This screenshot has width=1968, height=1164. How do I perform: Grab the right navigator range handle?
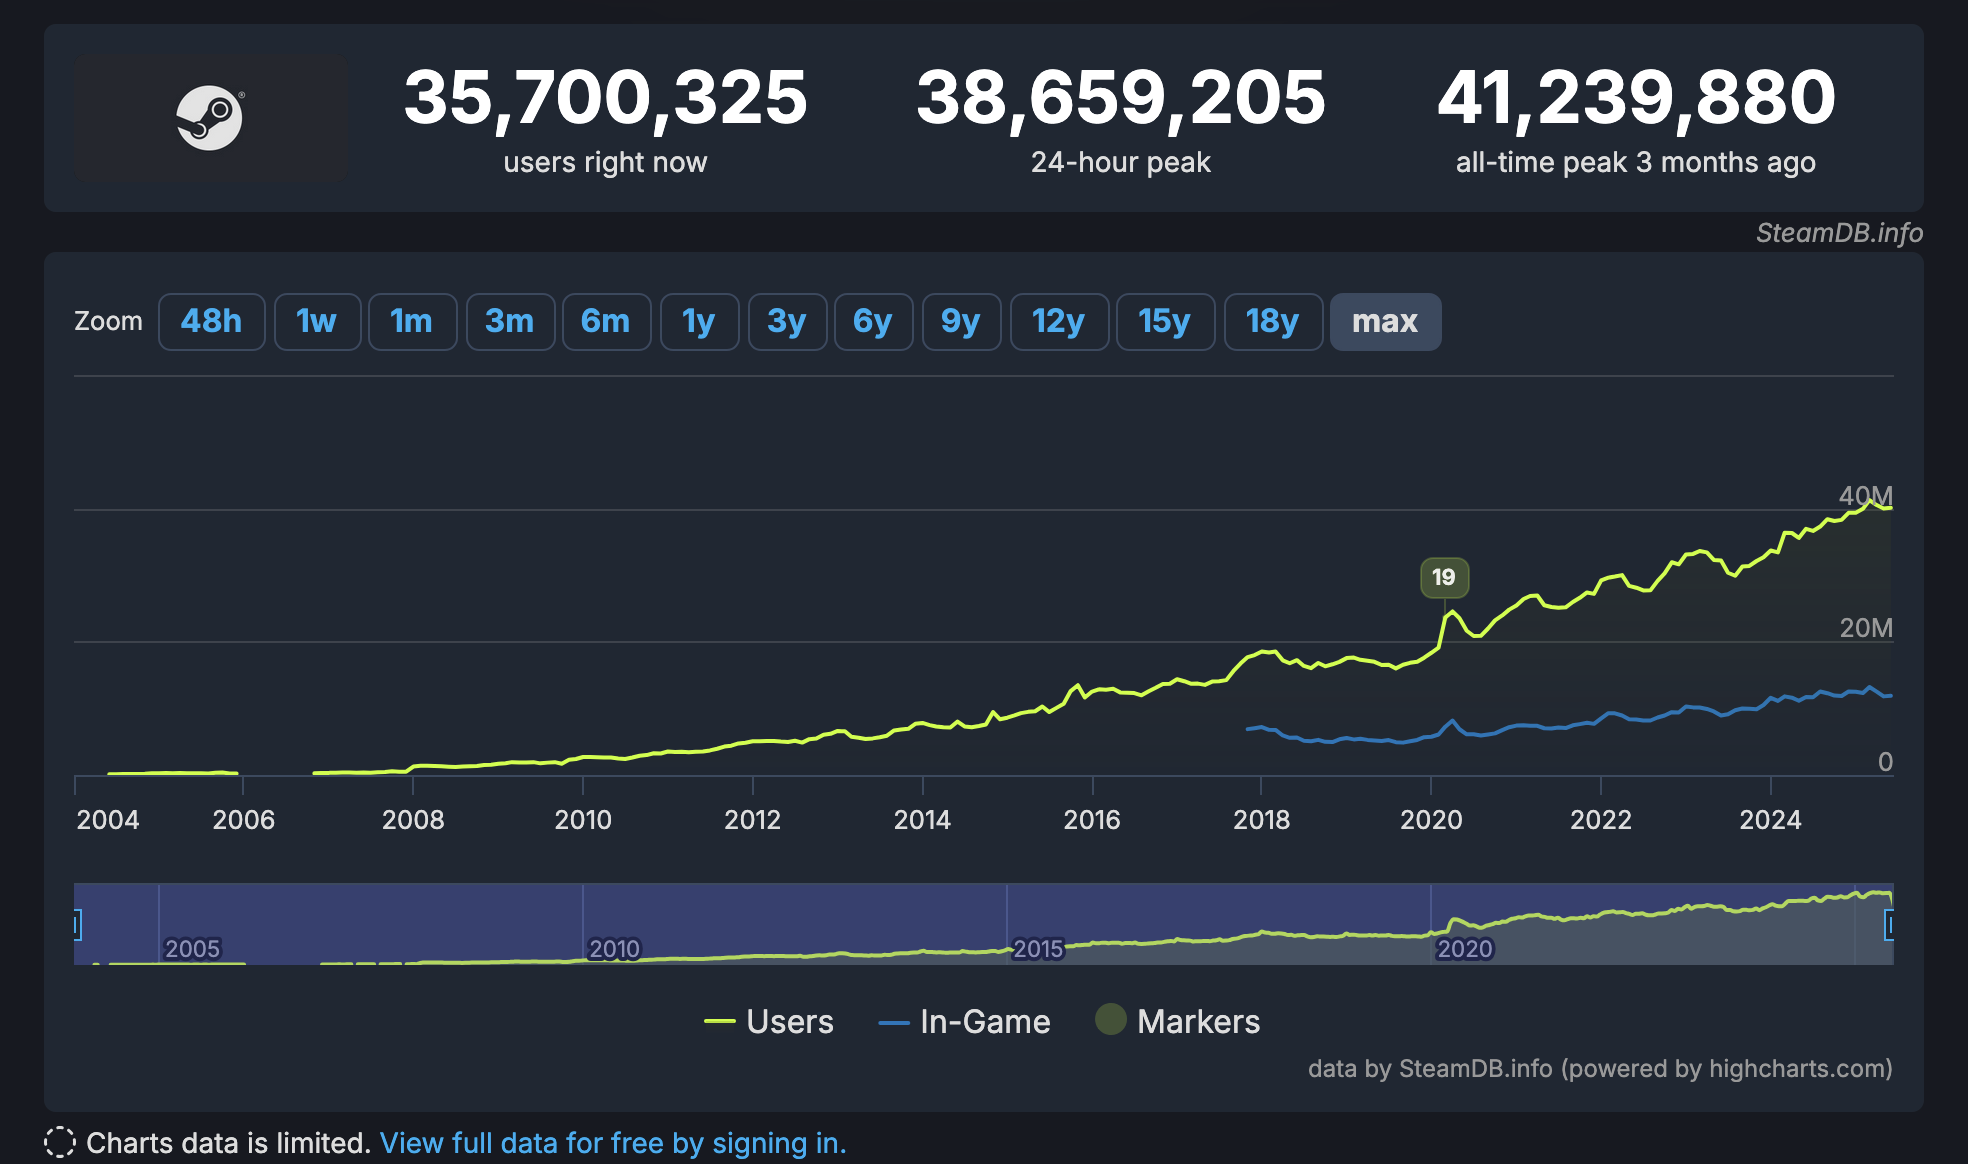[x=1889, y=924]
